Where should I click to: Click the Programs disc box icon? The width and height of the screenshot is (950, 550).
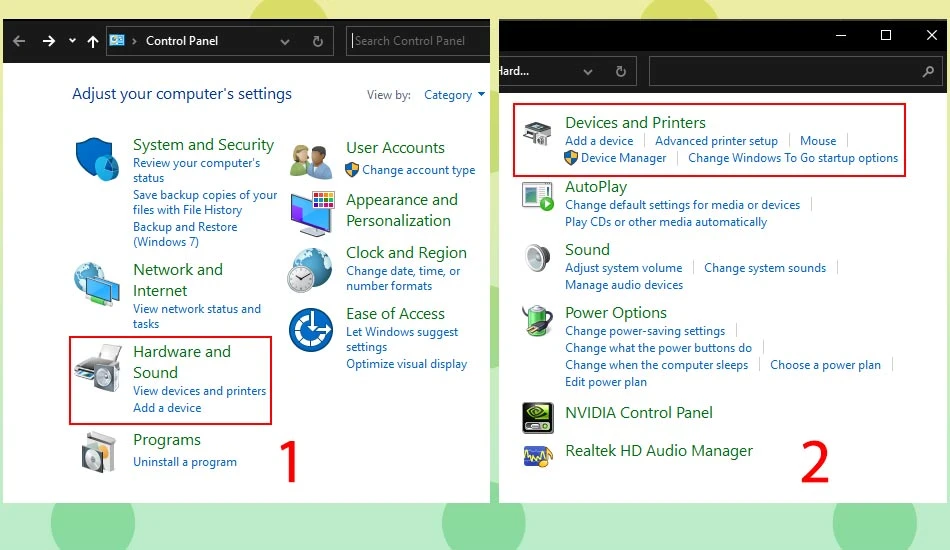(98, 452)
